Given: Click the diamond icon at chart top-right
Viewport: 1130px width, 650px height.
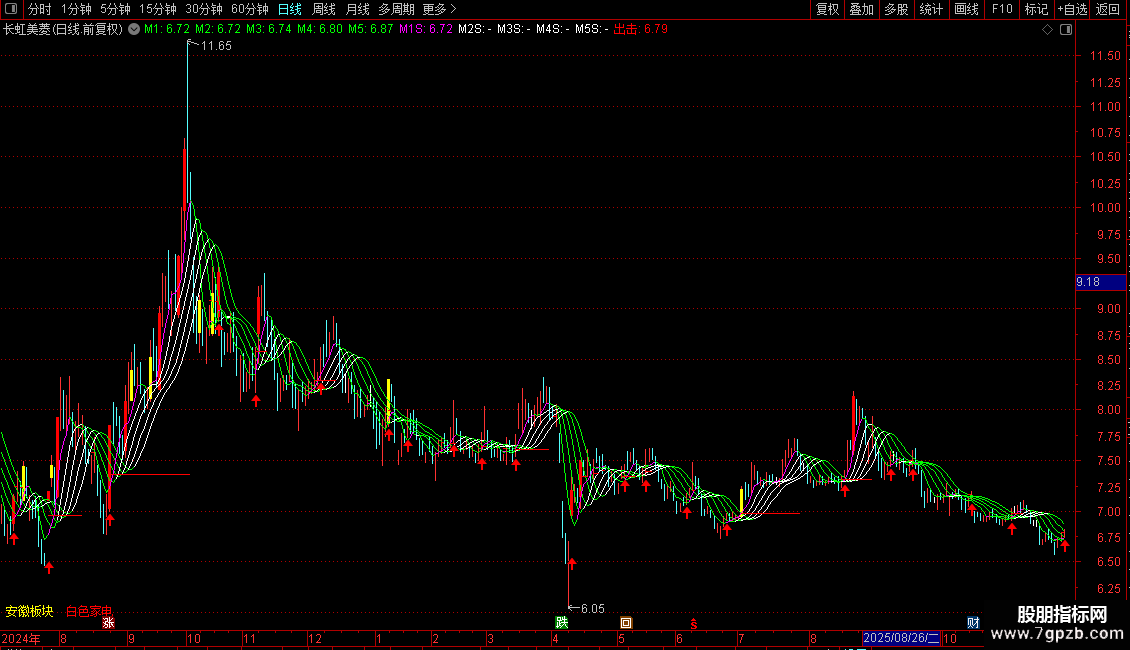Looking at the screenshot, I should [x=1047, y=30].
